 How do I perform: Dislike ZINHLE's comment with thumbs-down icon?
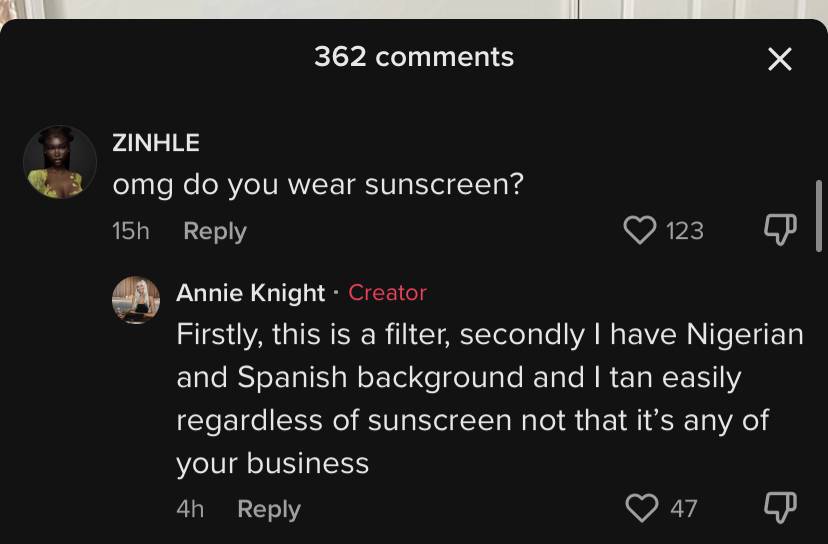(x=780, y=229)
